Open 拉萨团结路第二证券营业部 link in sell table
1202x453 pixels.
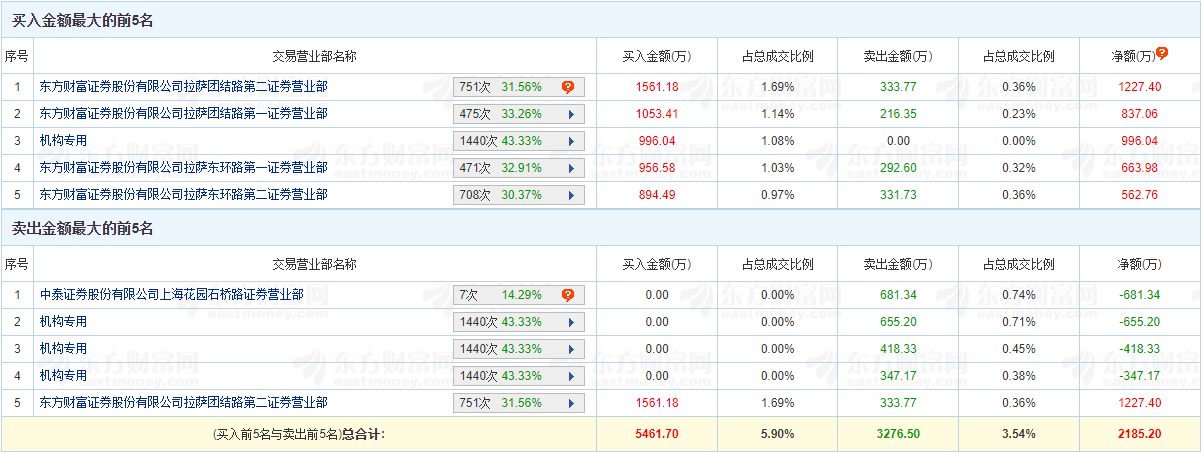click(183, 403)
